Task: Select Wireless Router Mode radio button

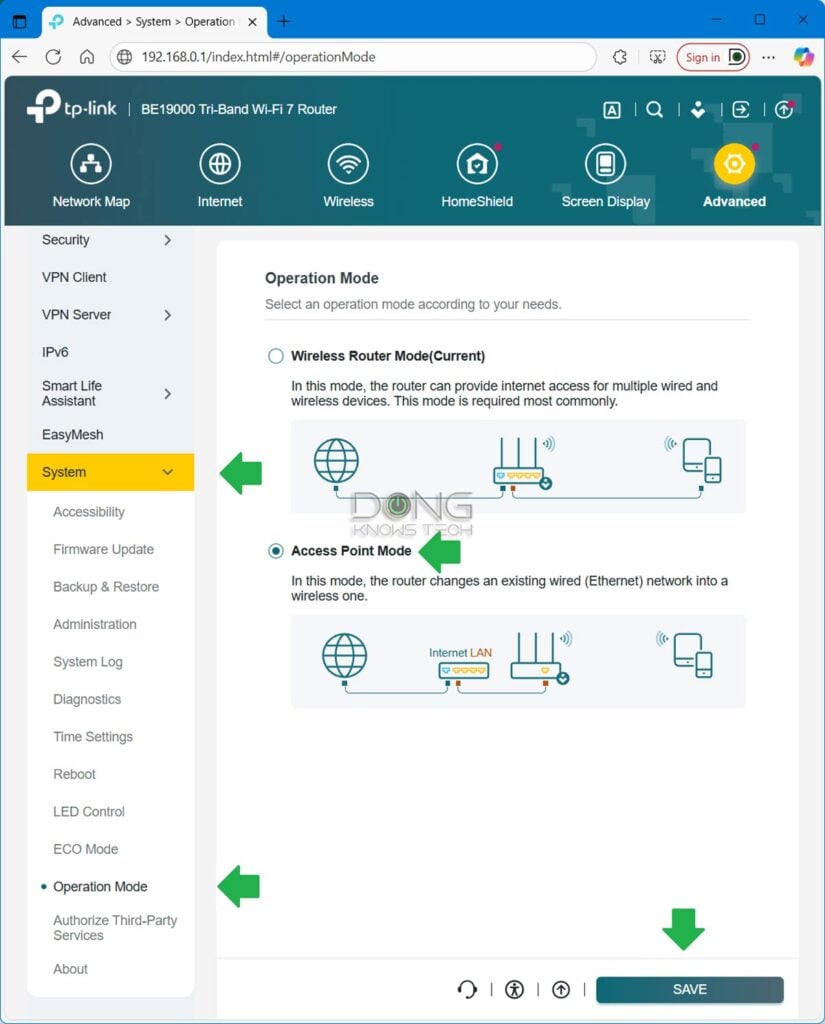Action: pyautogui.click(x=275, y=355)
